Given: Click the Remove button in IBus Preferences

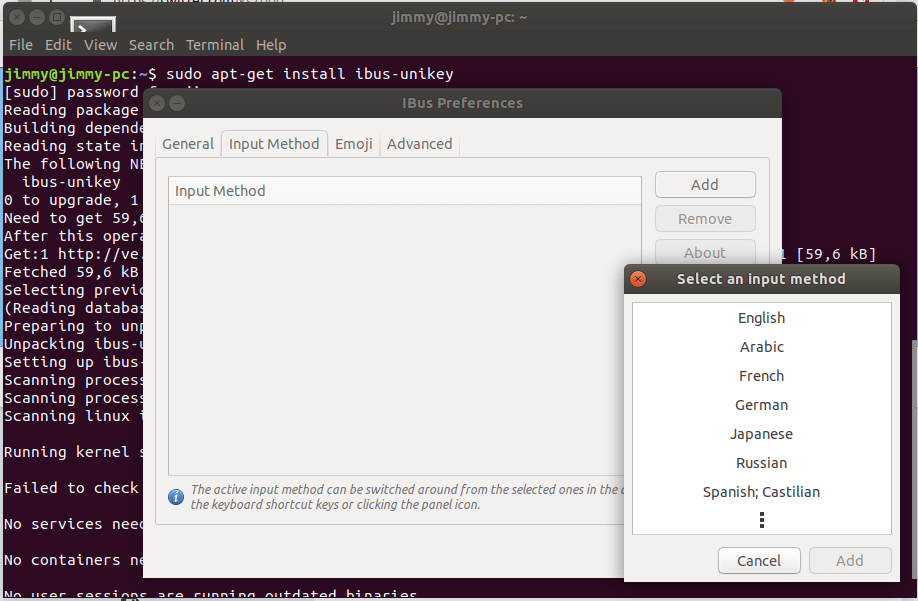Looking at the screenshot, I should coord(705,219).
